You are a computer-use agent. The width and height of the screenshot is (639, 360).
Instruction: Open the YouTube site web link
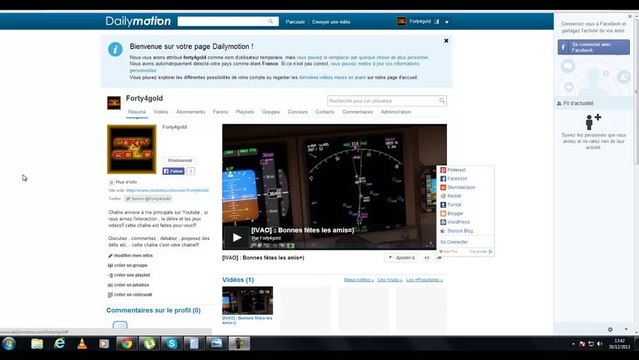point(167,190)
